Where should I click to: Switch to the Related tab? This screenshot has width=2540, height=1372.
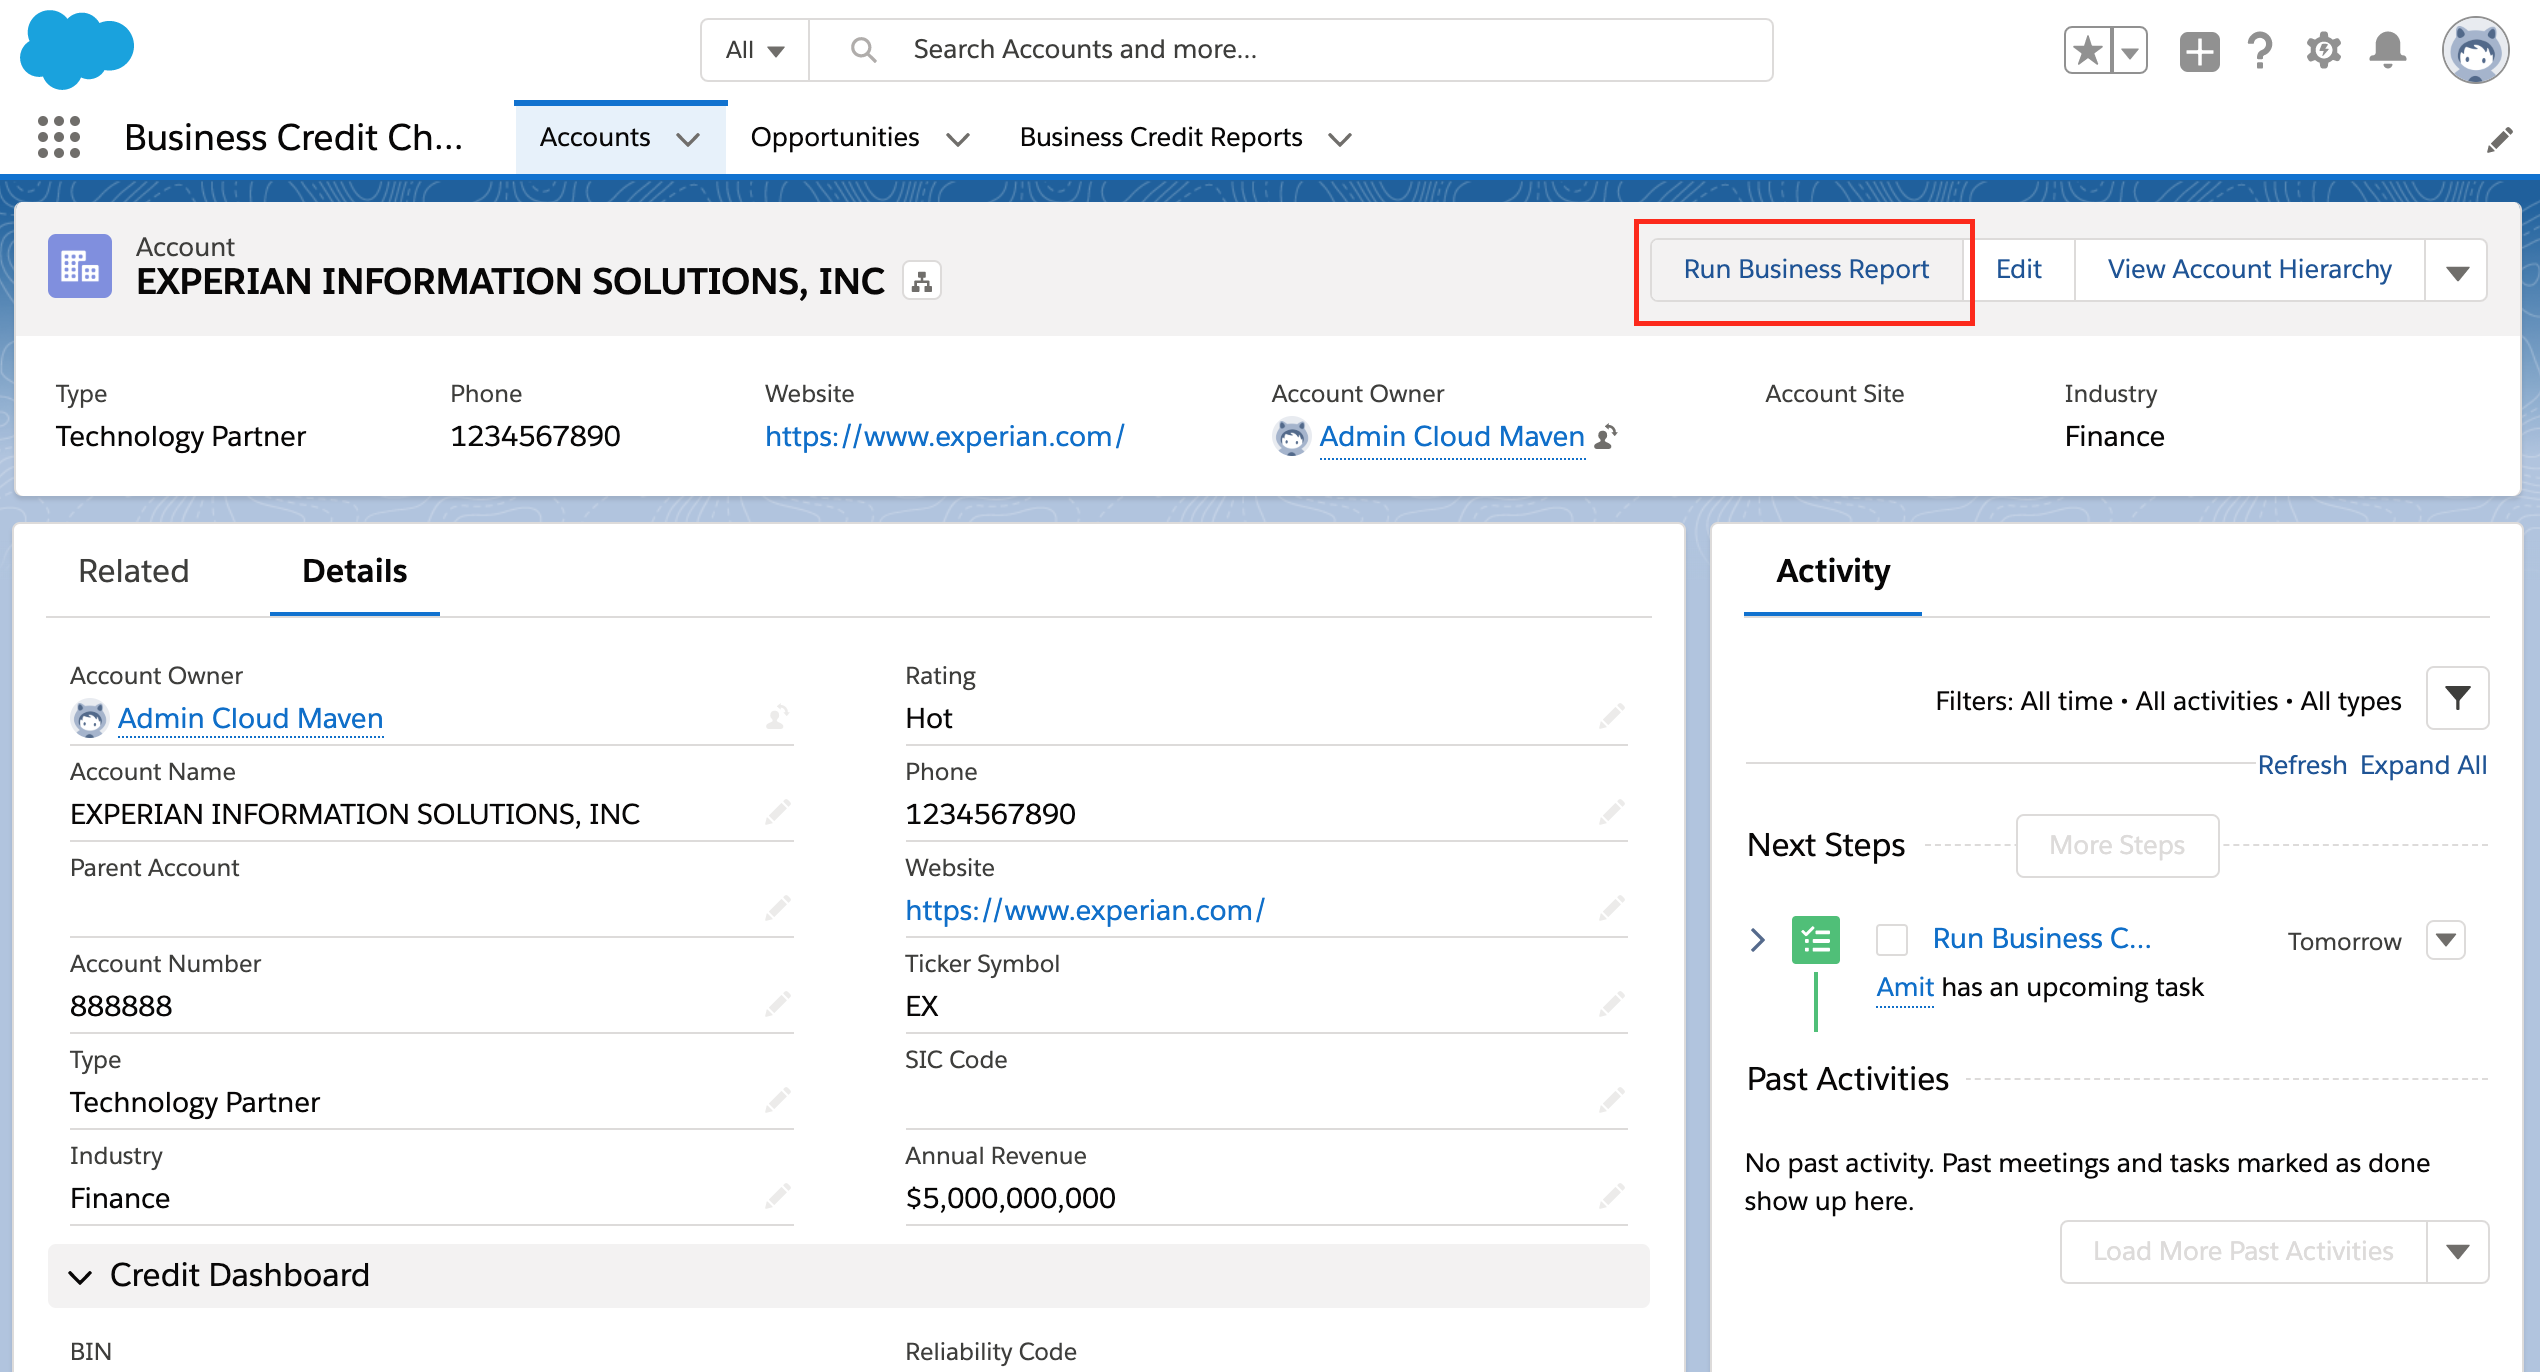[x=133, y=571]
